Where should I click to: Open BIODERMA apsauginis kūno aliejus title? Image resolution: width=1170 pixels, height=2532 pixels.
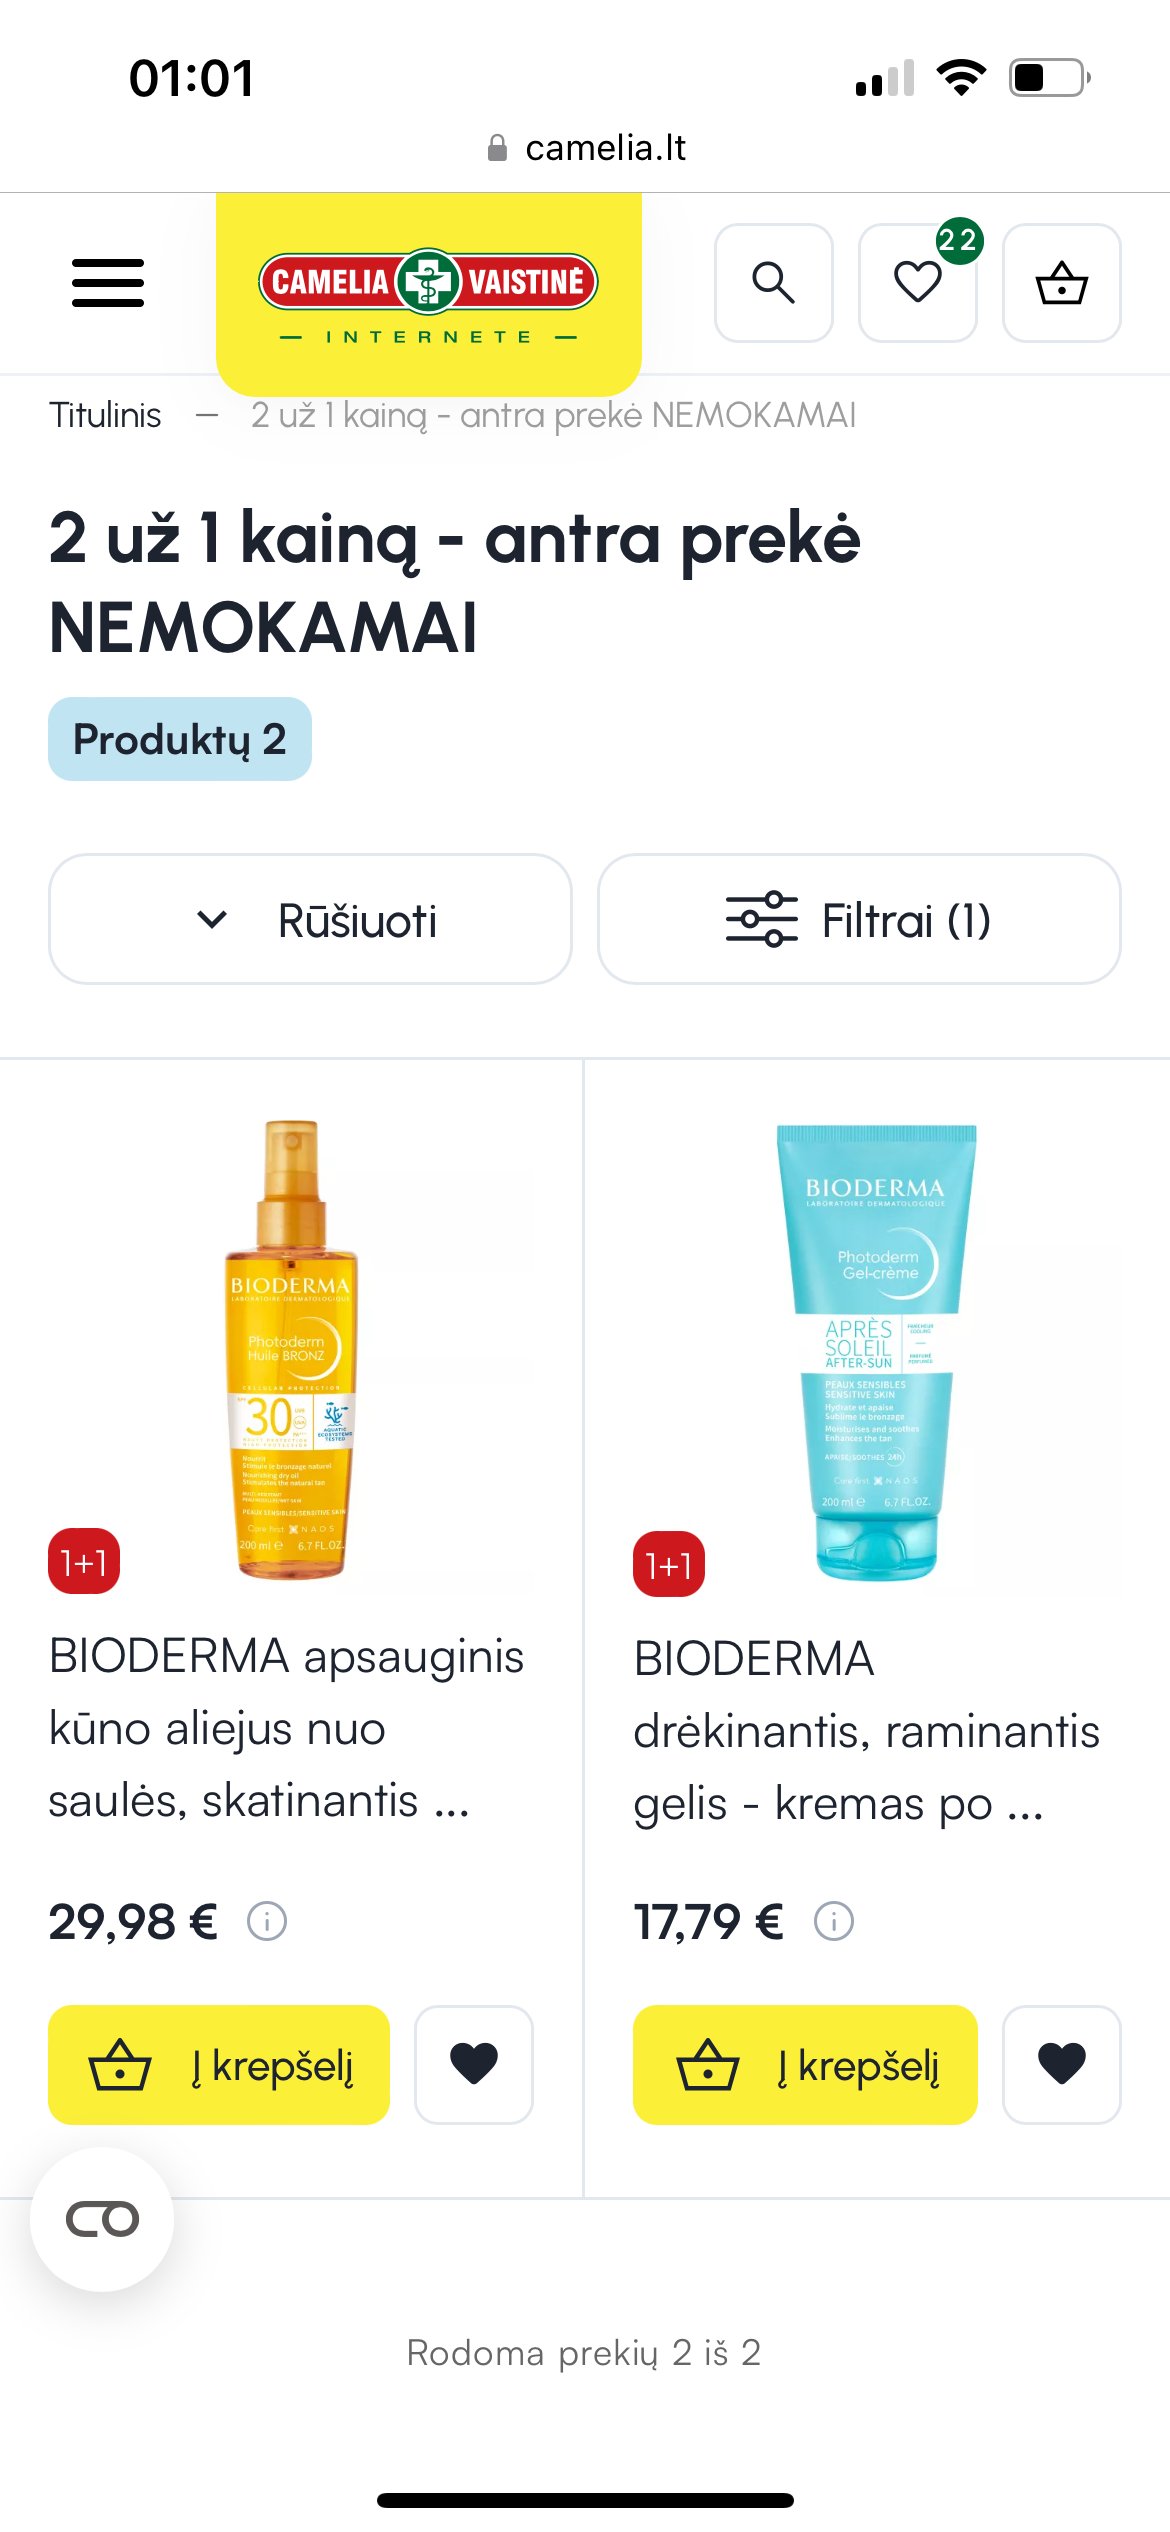click(x=285, y=1728)
